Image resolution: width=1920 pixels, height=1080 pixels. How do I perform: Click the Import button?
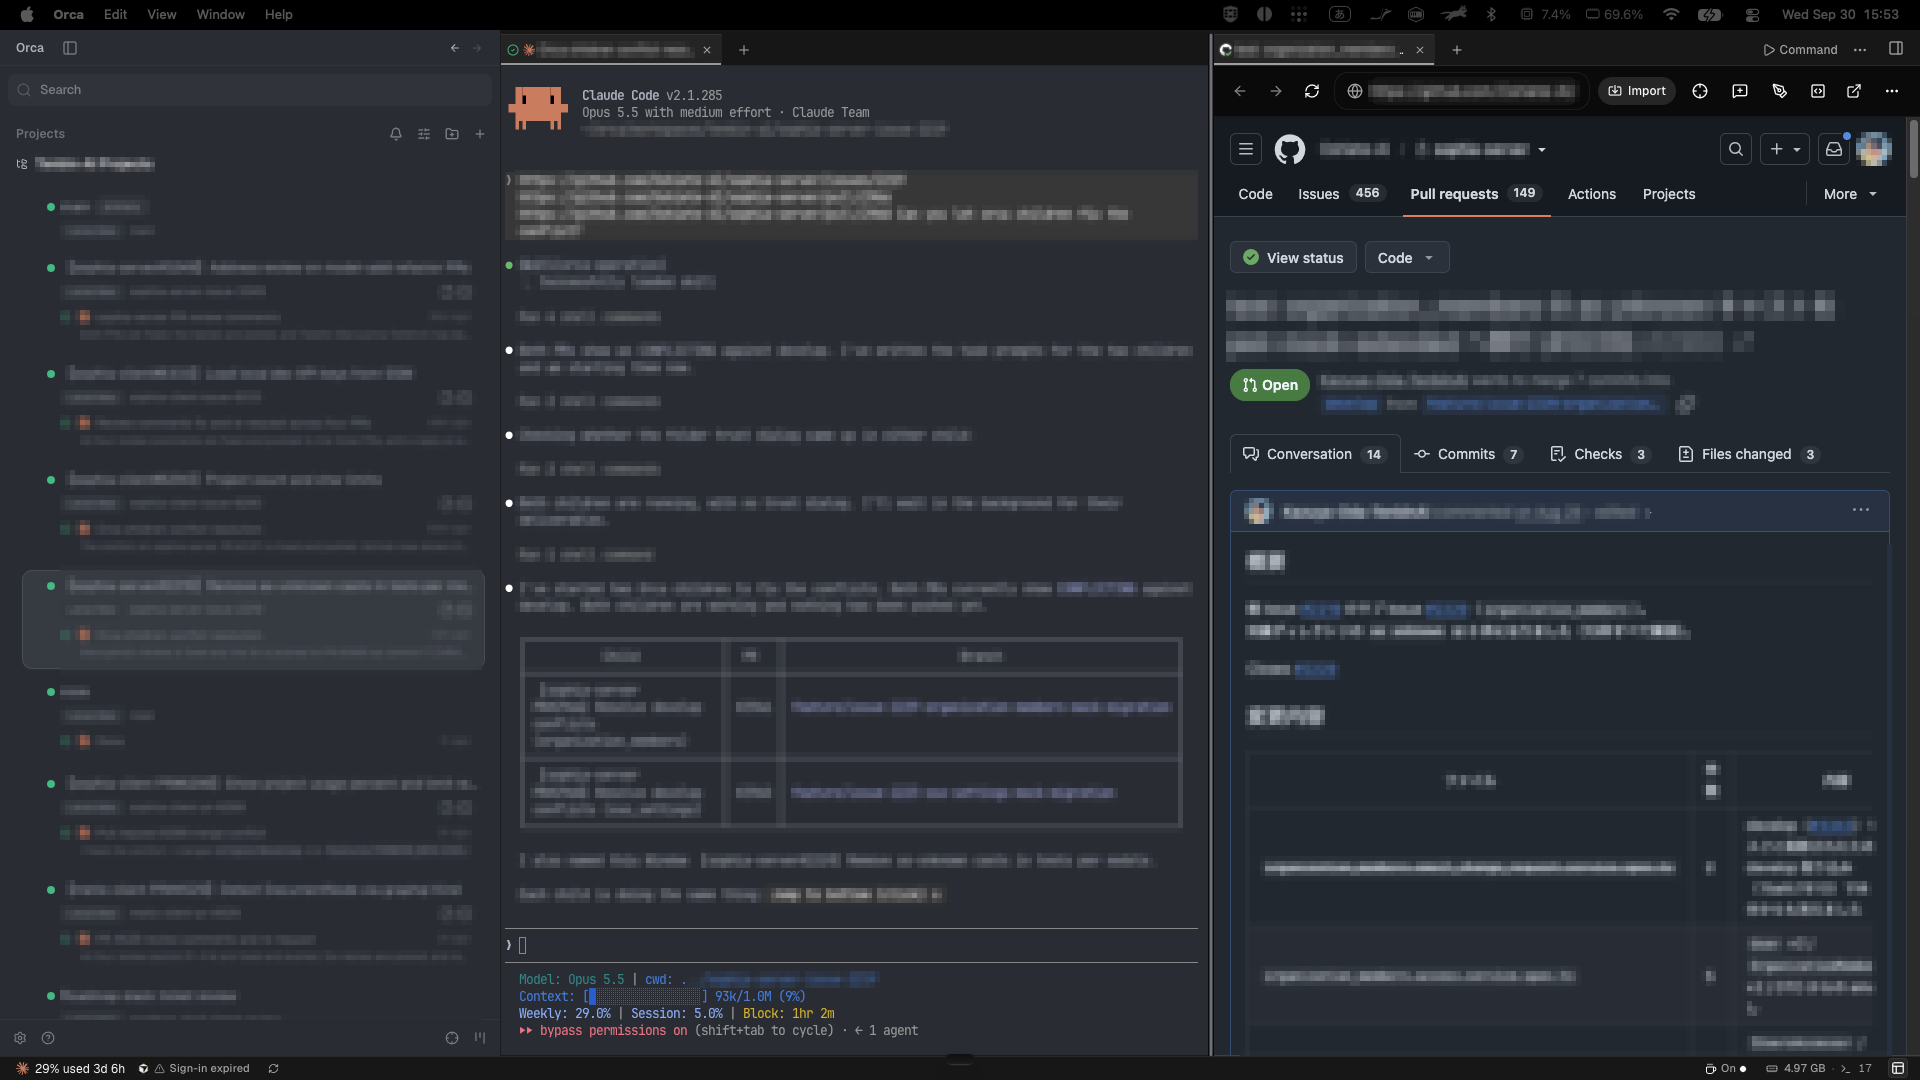1637,91
